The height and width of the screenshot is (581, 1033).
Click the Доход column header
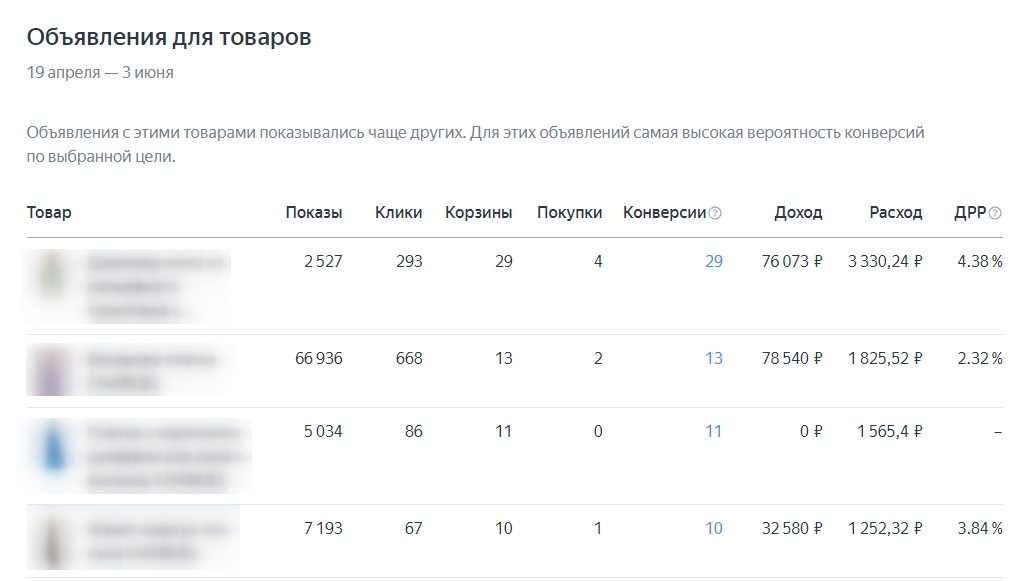tap(798, 213)
